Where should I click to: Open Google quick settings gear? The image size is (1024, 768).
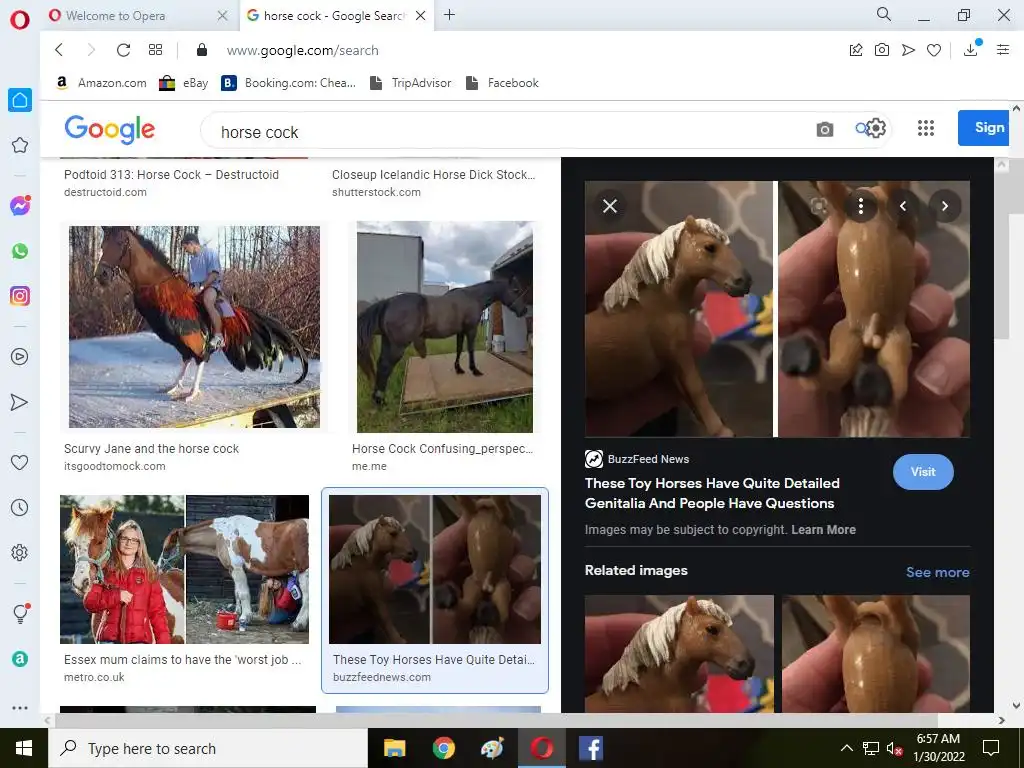pos(876,128)
